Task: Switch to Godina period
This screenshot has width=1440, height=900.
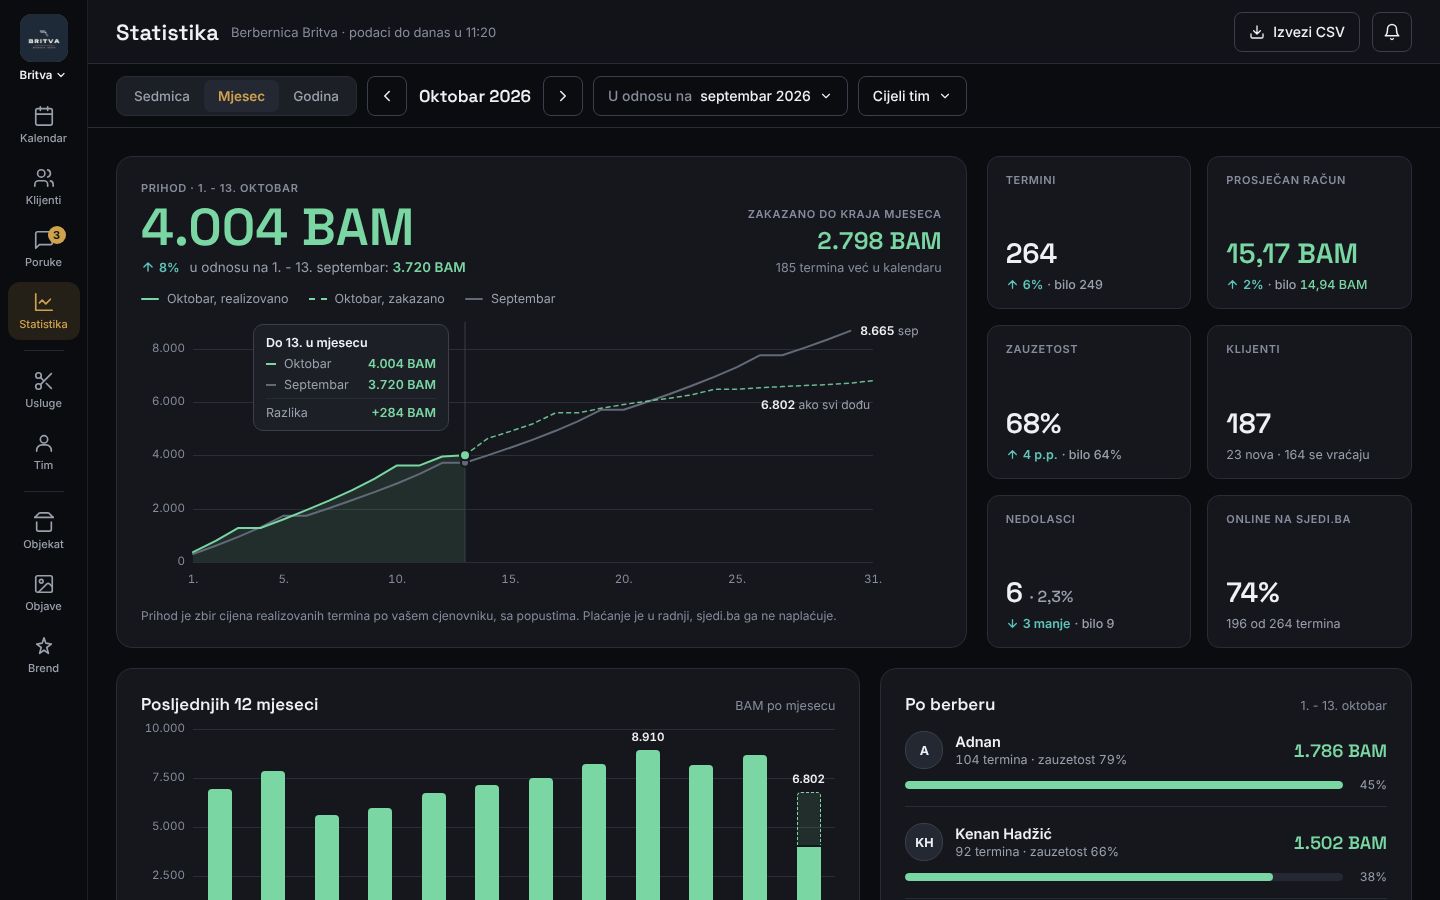Action: coord(316,96)
